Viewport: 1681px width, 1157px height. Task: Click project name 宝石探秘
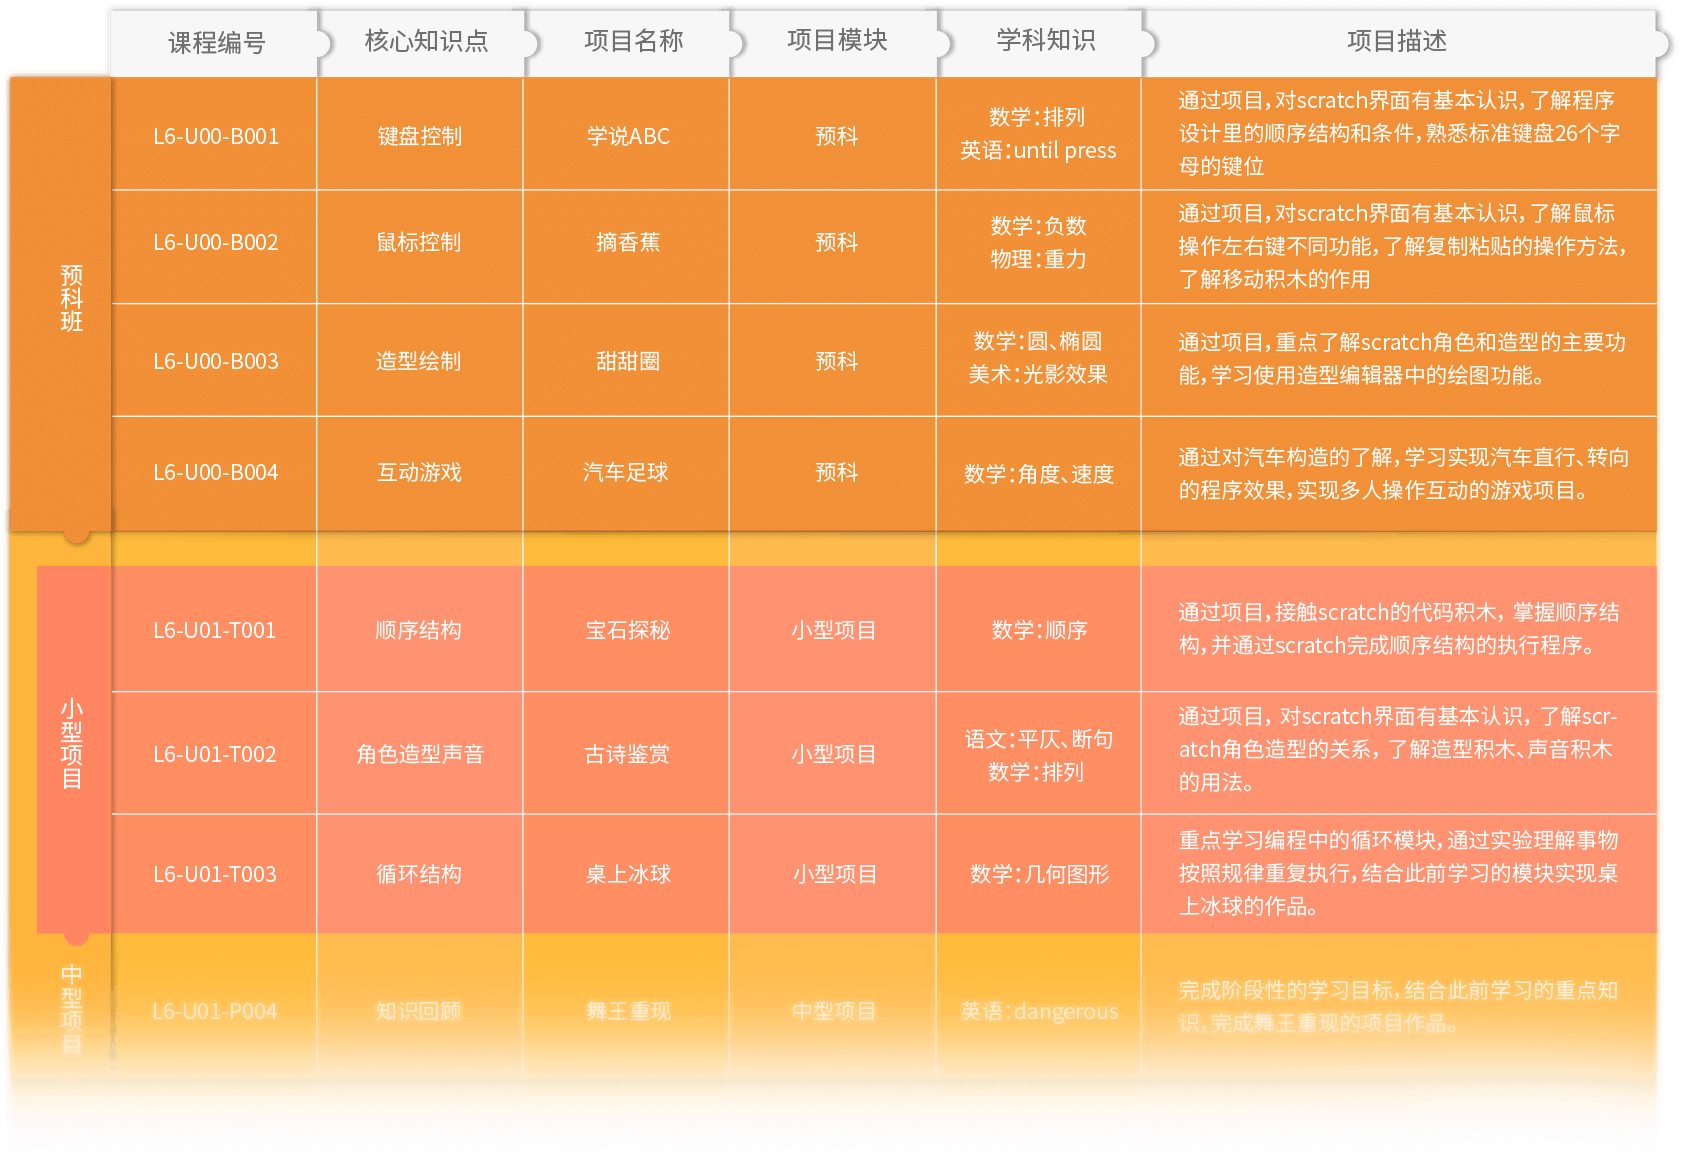coord(628,630)
